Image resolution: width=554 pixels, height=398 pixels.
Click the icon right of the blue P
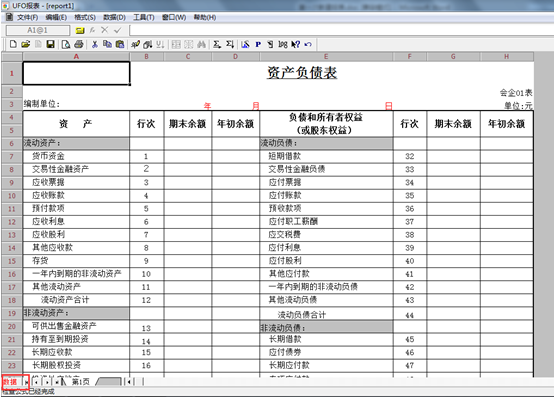tap(270, 44)
